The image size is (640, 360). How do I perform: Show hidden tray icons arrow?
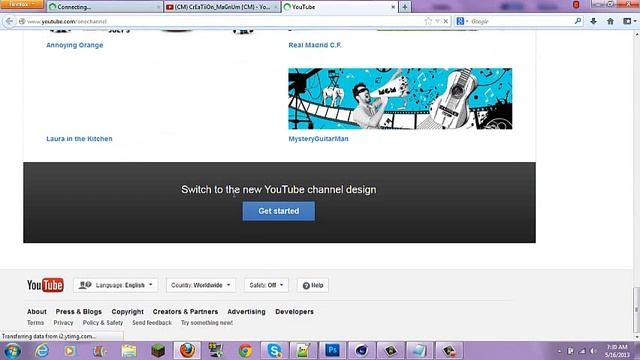click(x=559, y=351)
